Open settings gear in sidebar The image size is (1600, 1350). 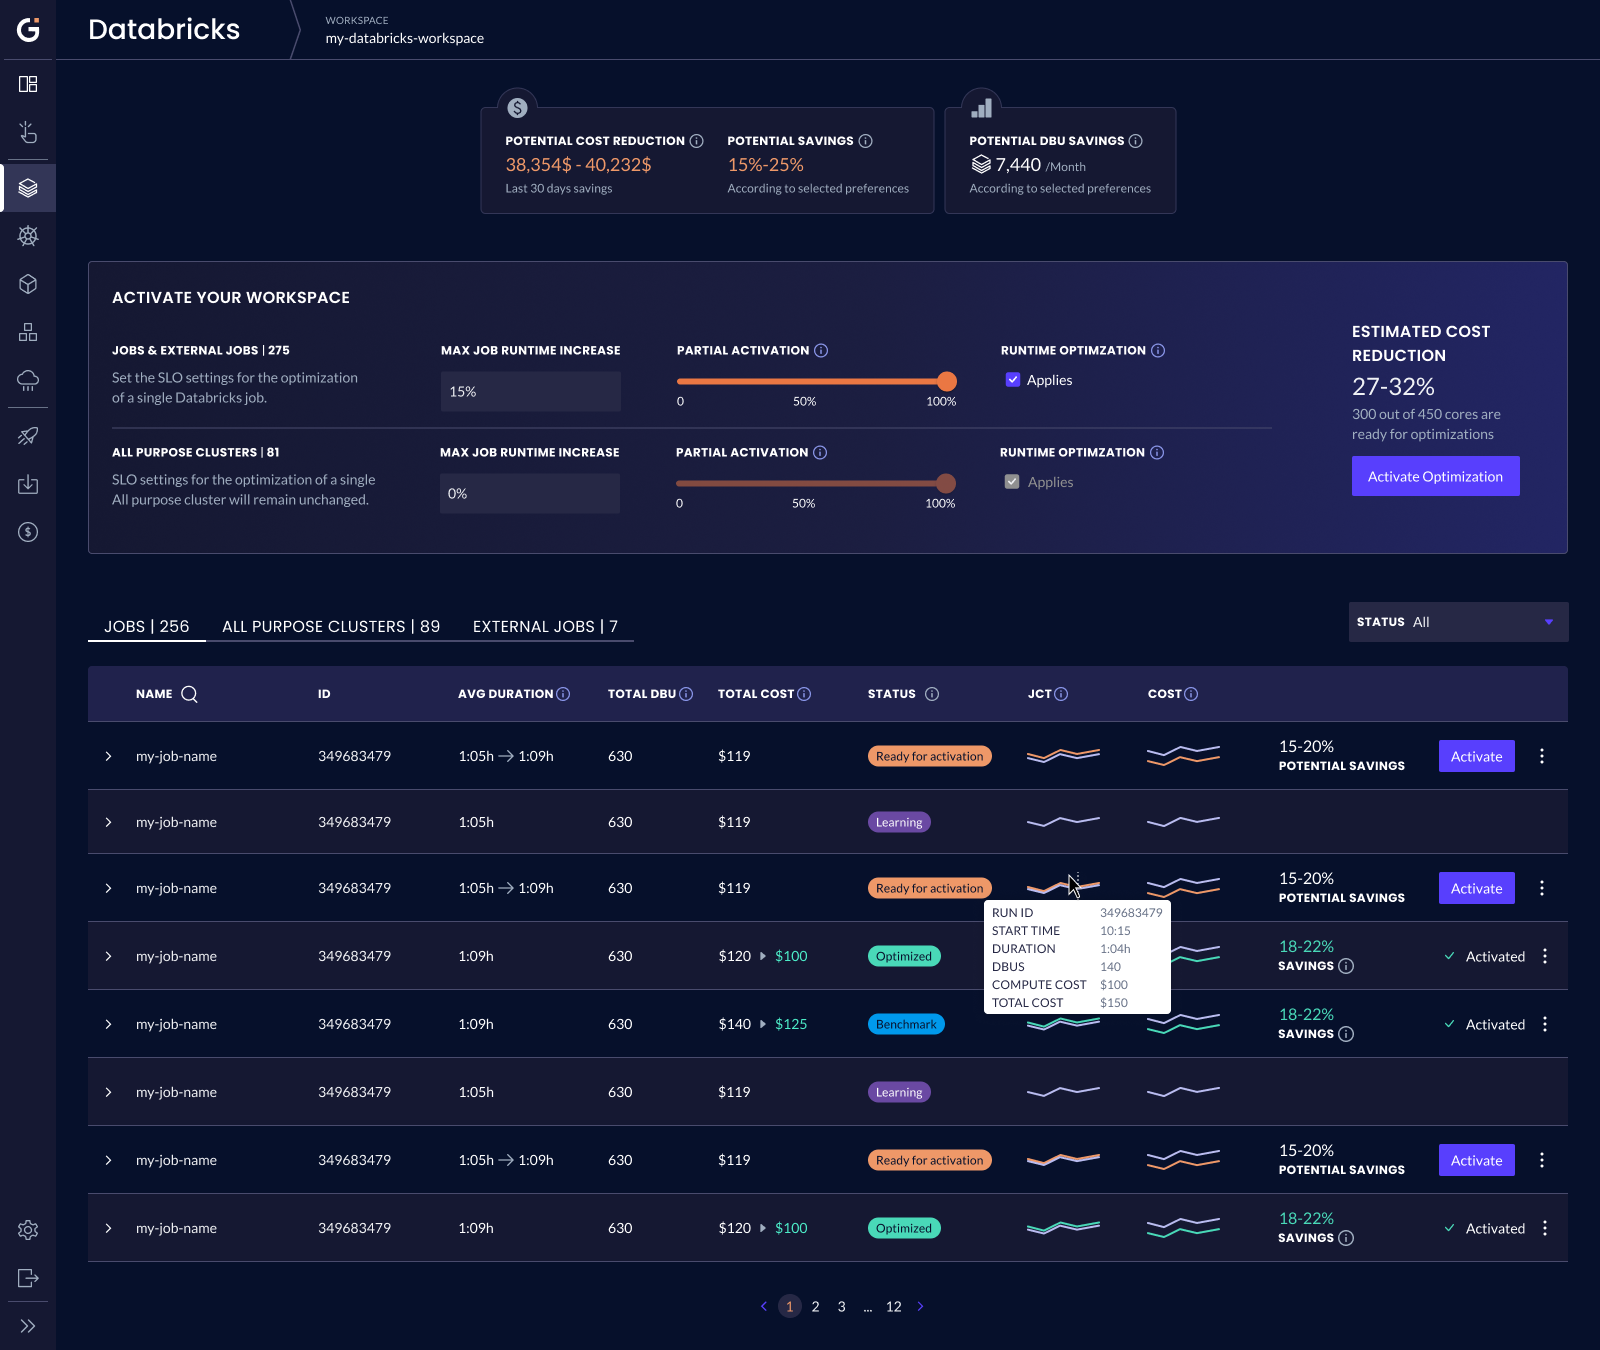28,1230
